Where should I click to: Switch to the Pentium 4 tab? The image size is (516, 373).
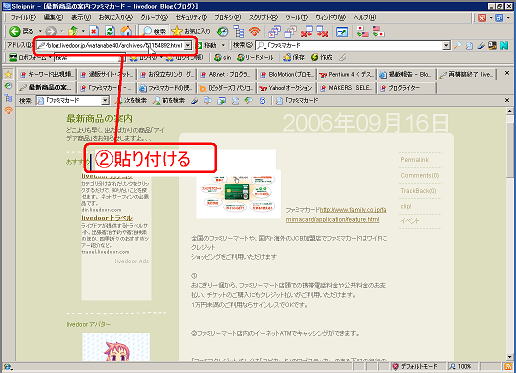[x=347, y=74]
